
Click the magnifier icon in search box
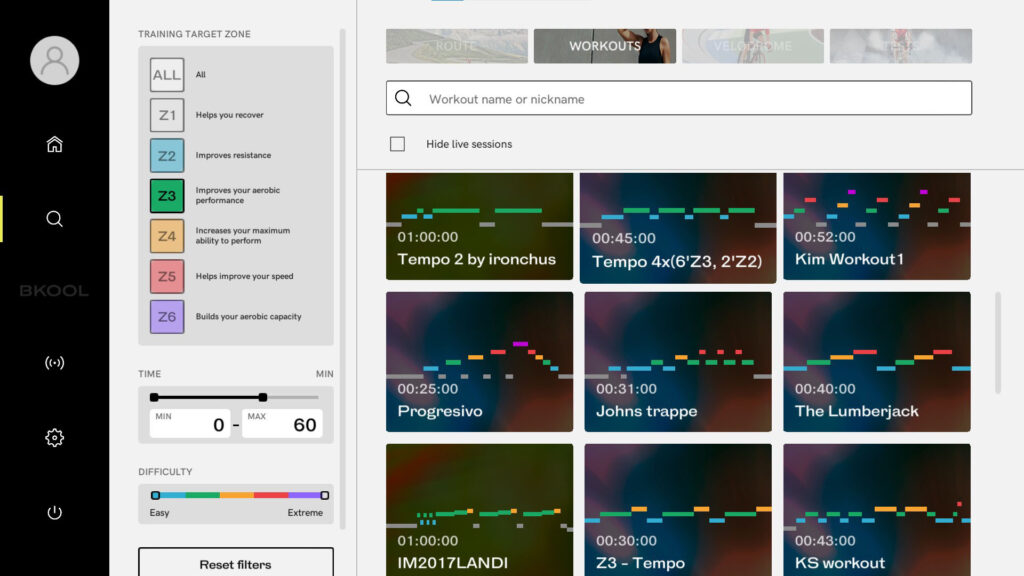point(404,99)
